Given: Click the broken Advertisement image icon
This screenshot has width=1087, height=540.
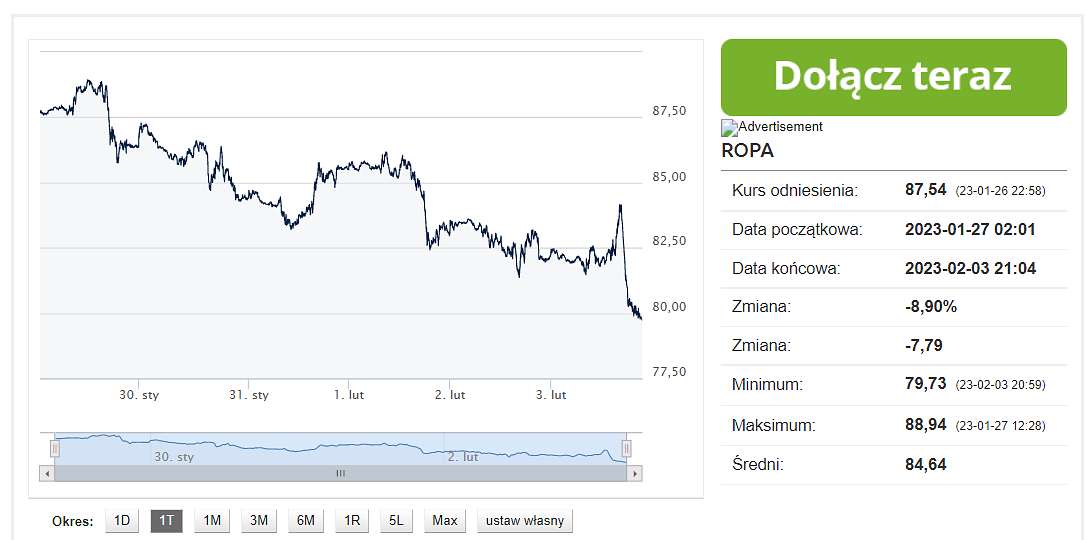Looking at the screenshot, I should click(729, 128).
